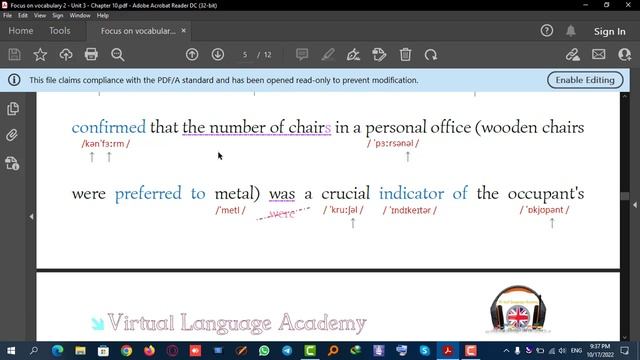Image resolution: width=640 pixels, height=360 pixels.
Task: Open the Tools tab
Action: pyautogui.click(x=60, y=31)
